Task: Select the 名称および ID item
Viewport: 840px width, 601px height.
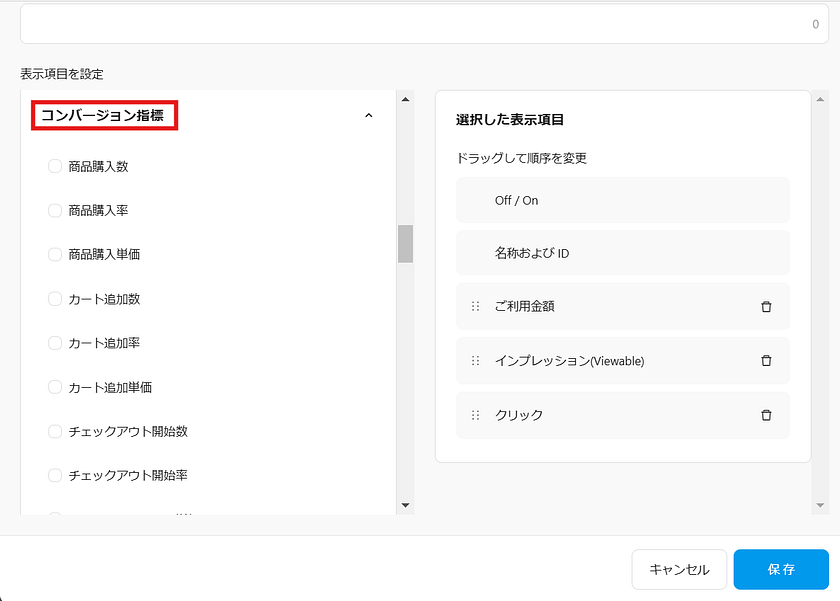Action: tap(622, 254)
